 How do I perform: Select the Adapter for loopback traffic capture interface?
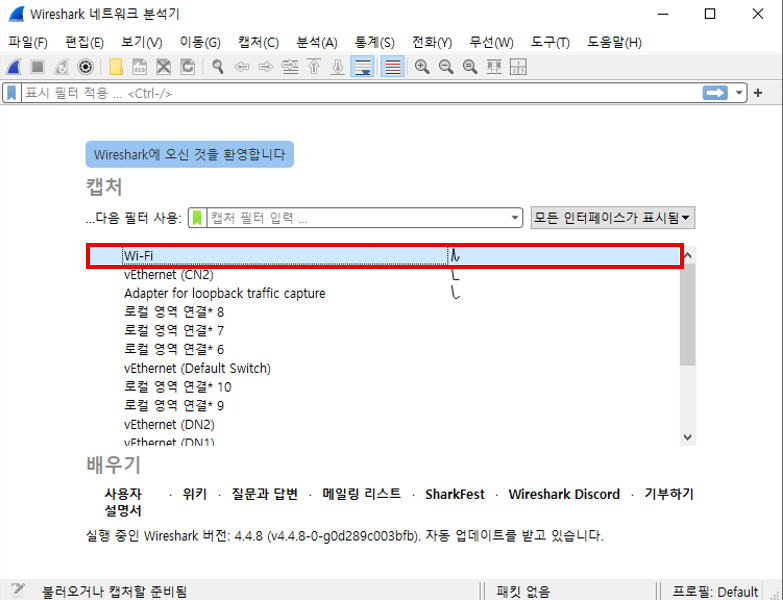(224, 293)
